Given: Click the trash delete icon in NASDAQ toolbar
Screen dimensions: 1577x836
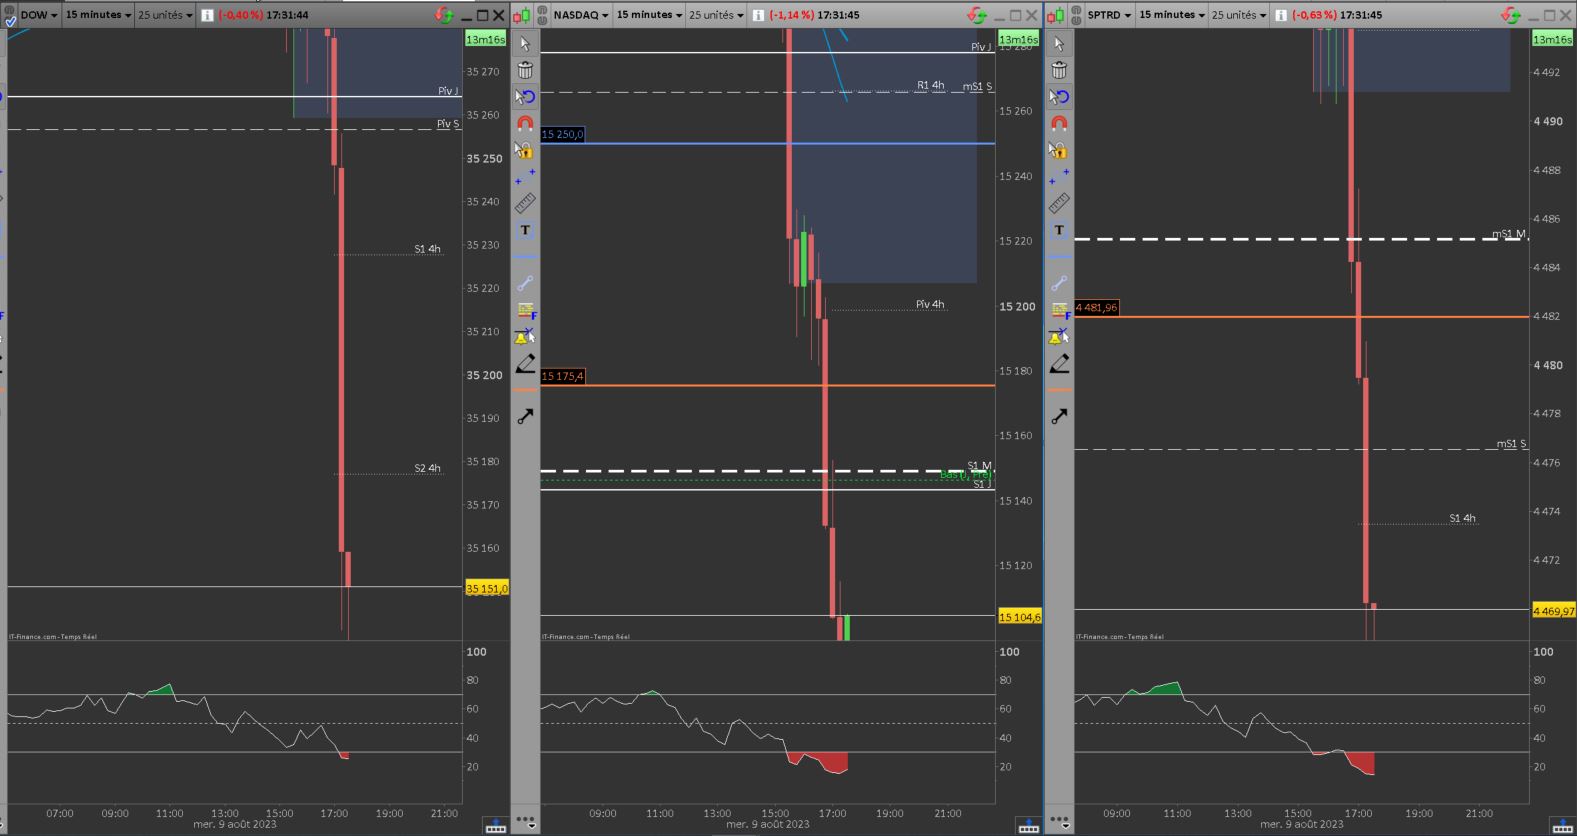Looking at the screenshot, I should [x=525, y=70].
